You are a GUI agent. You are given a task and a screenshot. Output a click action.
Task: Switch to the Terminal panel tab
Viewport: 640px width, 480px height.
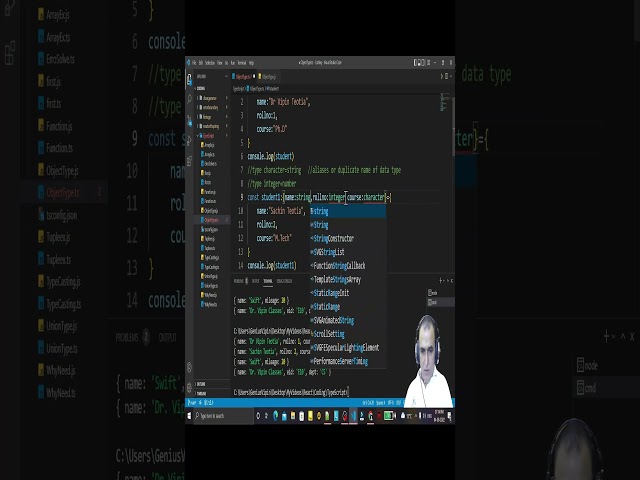pos(268,281)
